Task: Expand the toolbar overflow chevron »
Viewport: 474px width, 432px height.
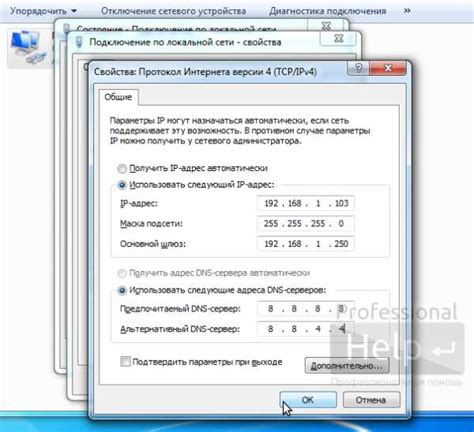Action: [407, 11]
